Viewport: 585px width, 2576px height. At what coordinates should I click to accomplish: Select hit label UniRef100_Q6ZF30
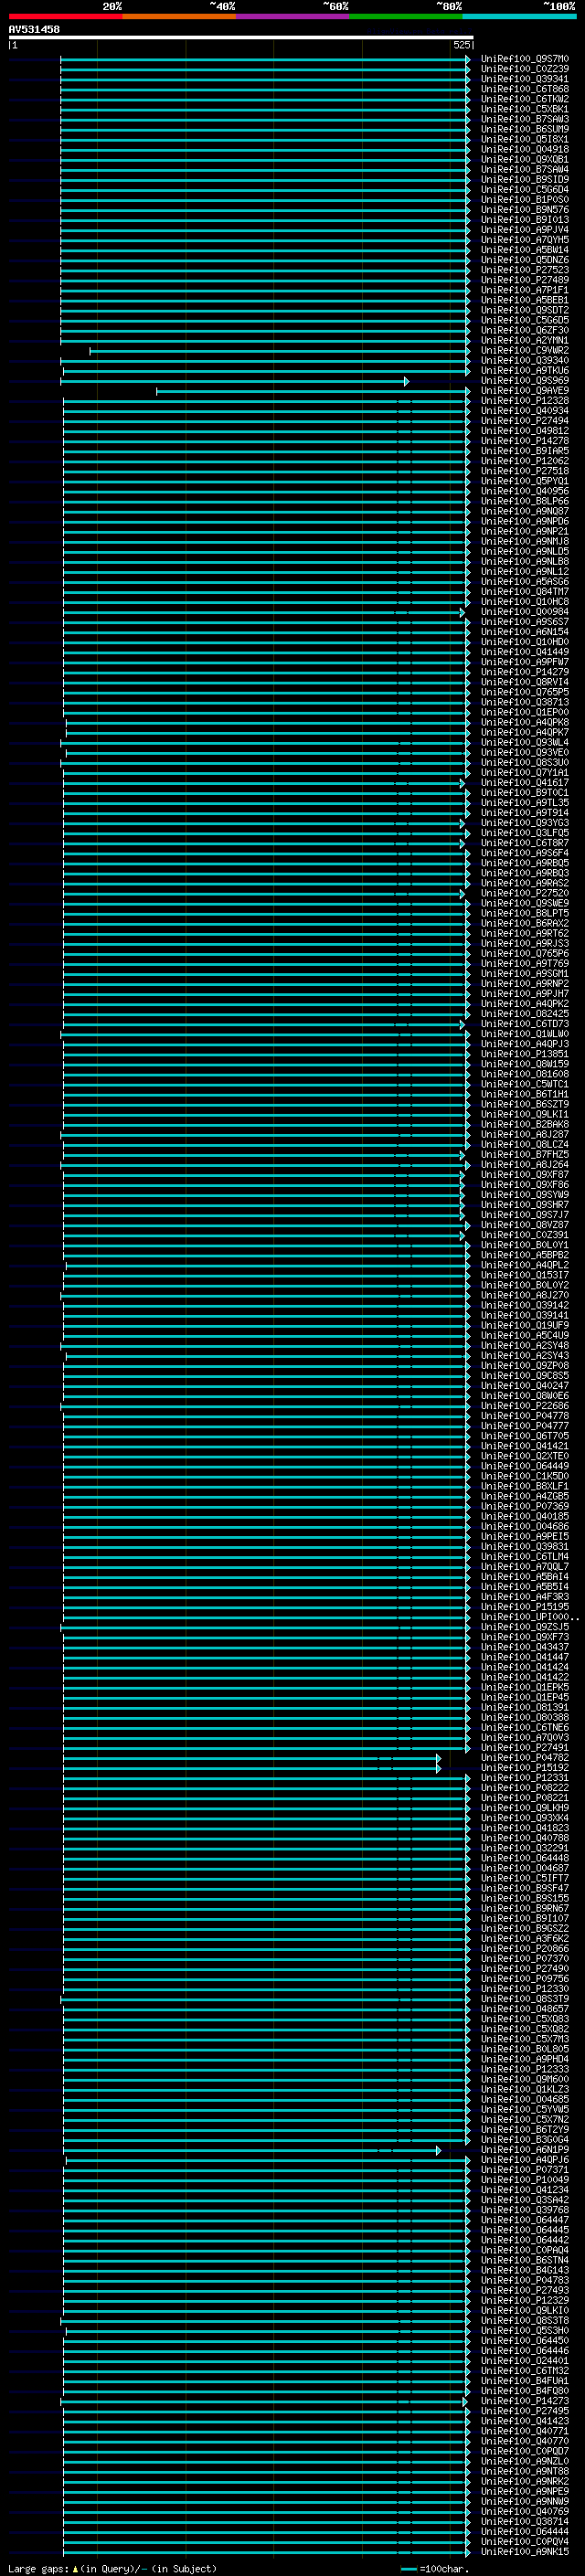[x=525, y=330]
